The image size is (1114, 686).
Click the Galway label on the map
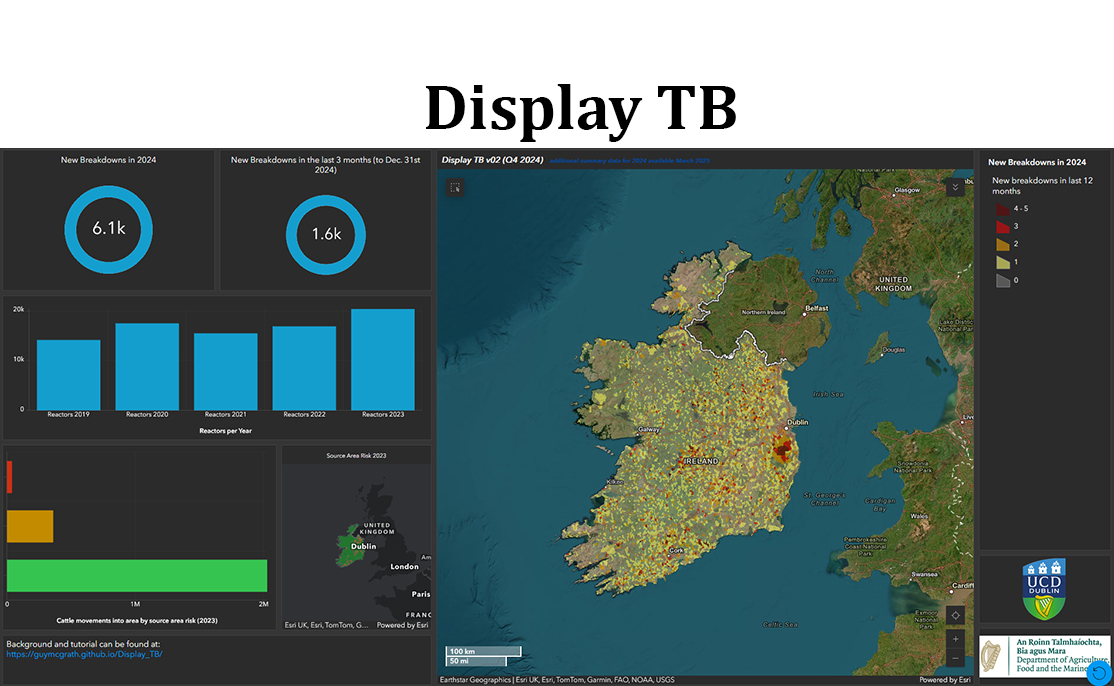[x=649, y=430]
